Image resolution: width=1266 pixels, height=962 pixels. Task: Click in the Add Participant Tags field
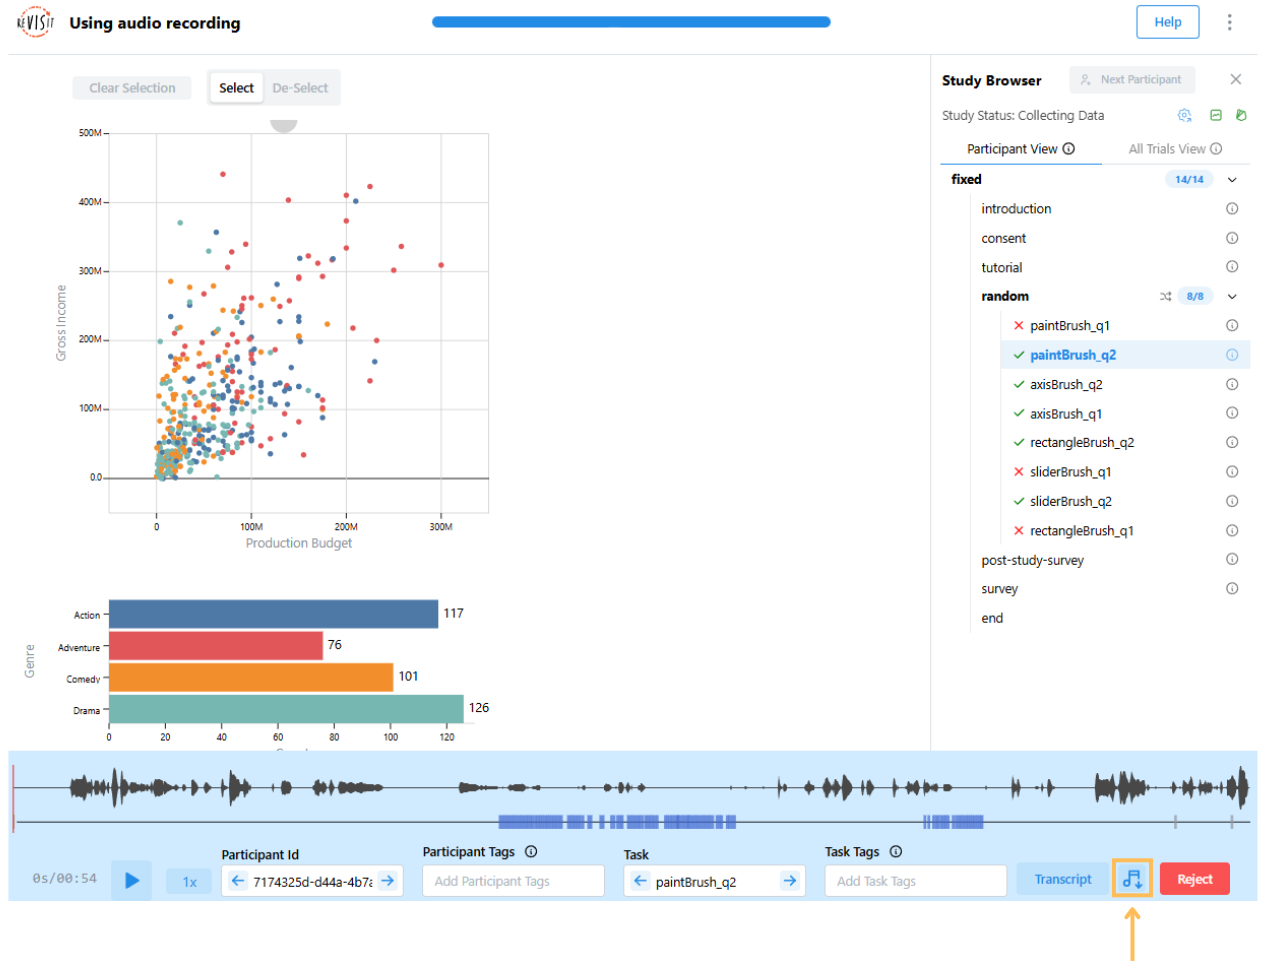tap(513, 881)
